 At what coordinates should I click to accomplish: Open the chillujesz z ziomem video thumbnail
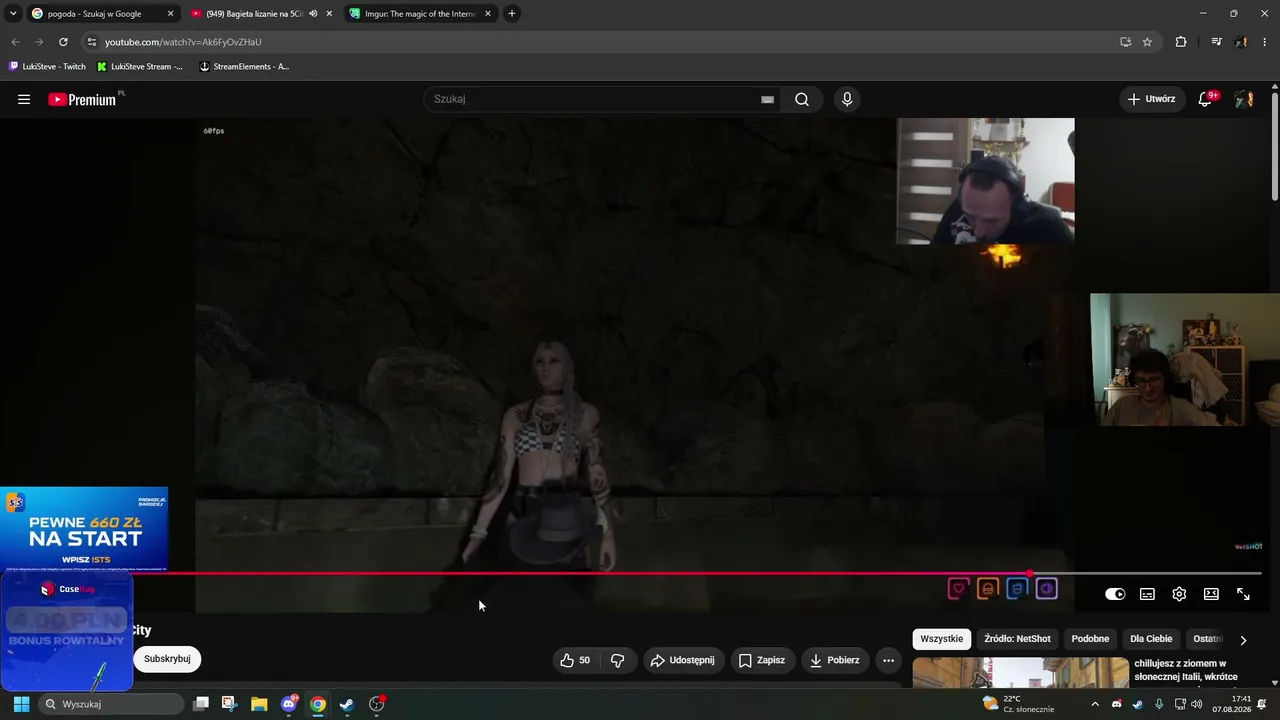[1021, 673]
